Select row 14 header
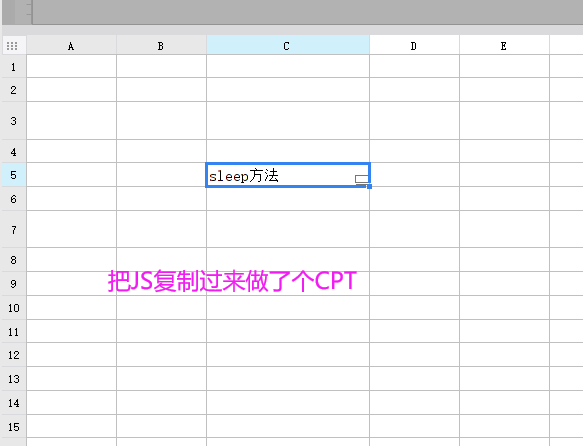583x446 pixels. pyautogui.click(x=14, y=403)
